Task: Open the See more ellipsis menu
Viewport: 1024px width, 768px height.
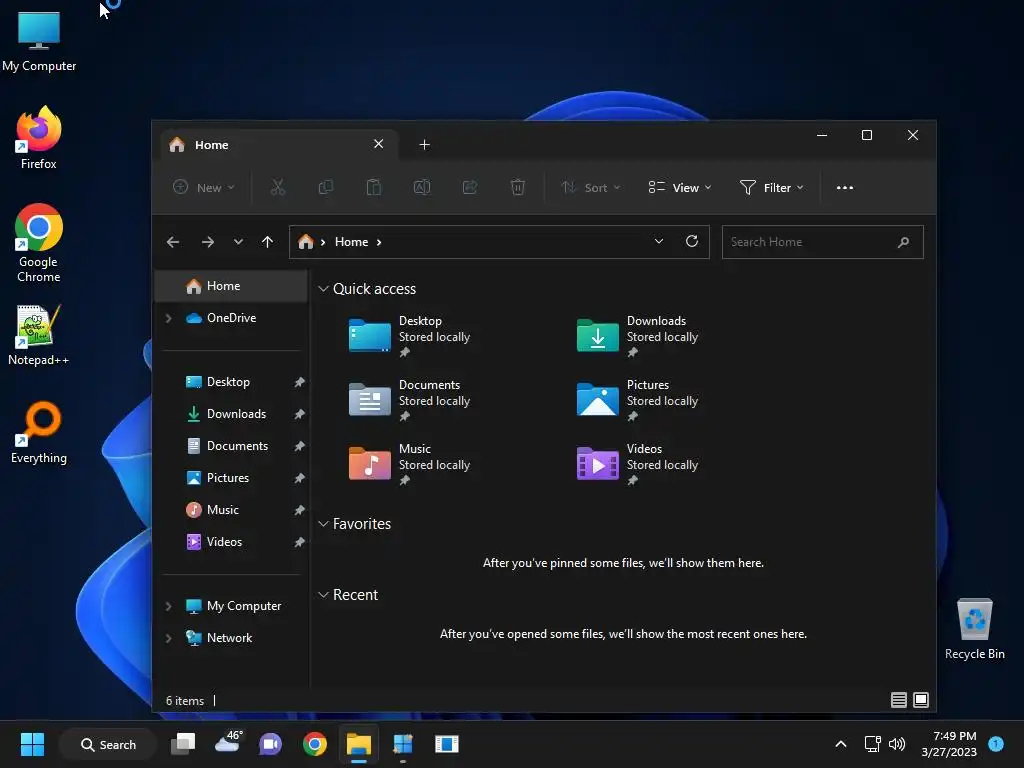Action: coord(844,187)
